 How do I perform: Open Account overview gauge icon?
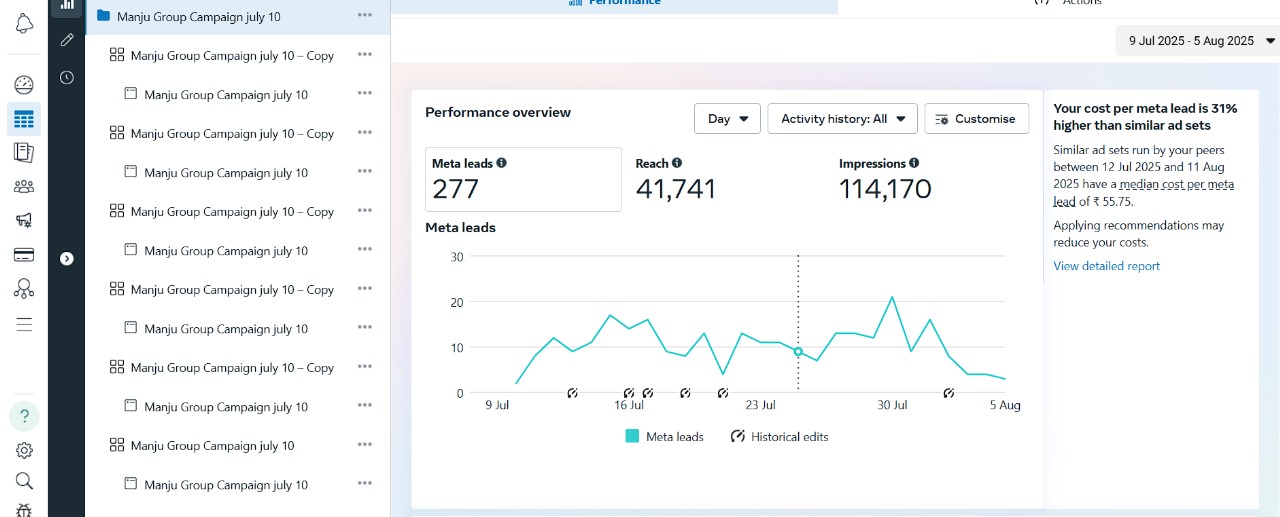(x=24, y=85)
